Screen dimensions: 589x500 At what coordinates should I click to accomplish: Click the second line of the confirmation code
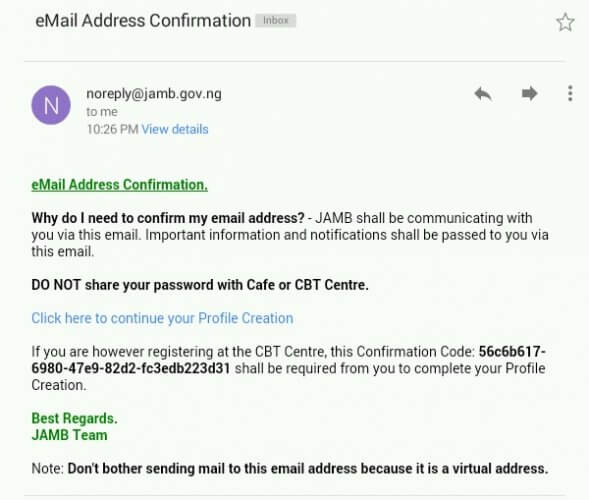131,368
